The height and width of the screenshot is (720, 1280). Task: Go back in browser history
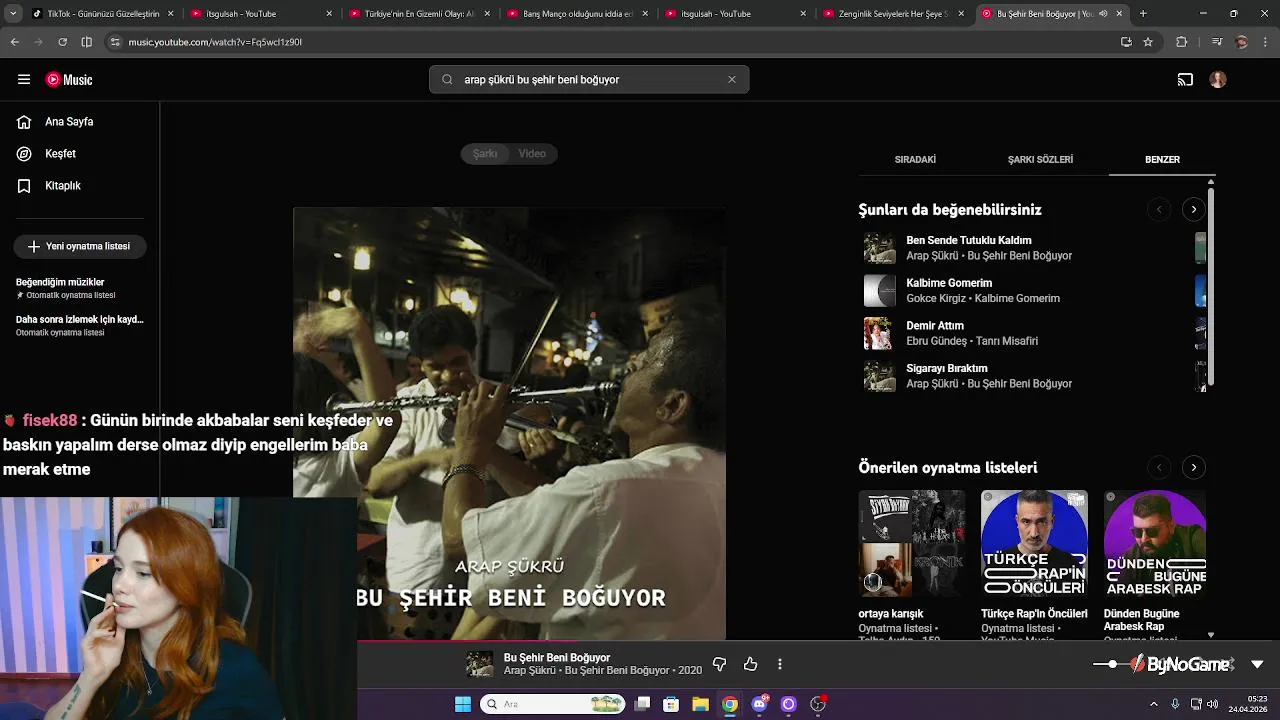[14, 42]
